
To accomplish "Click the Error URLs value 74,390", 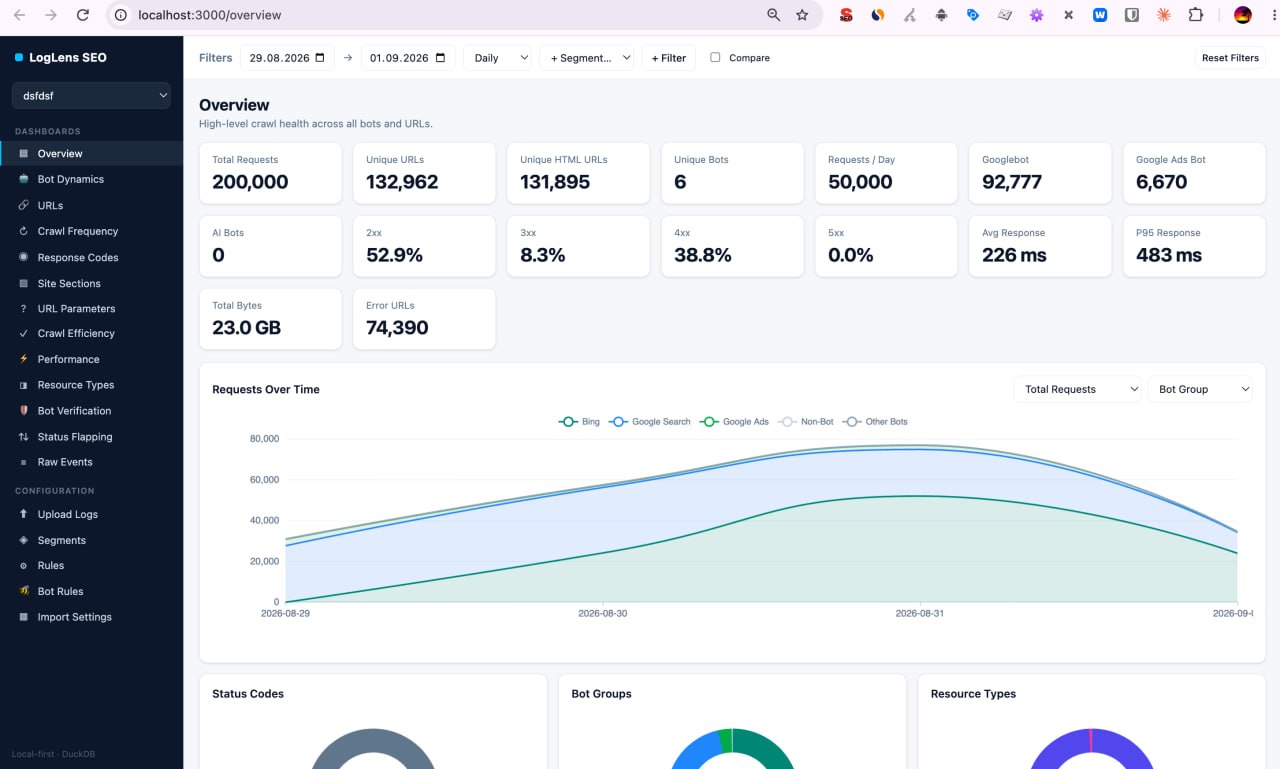I will click(397, 328).
